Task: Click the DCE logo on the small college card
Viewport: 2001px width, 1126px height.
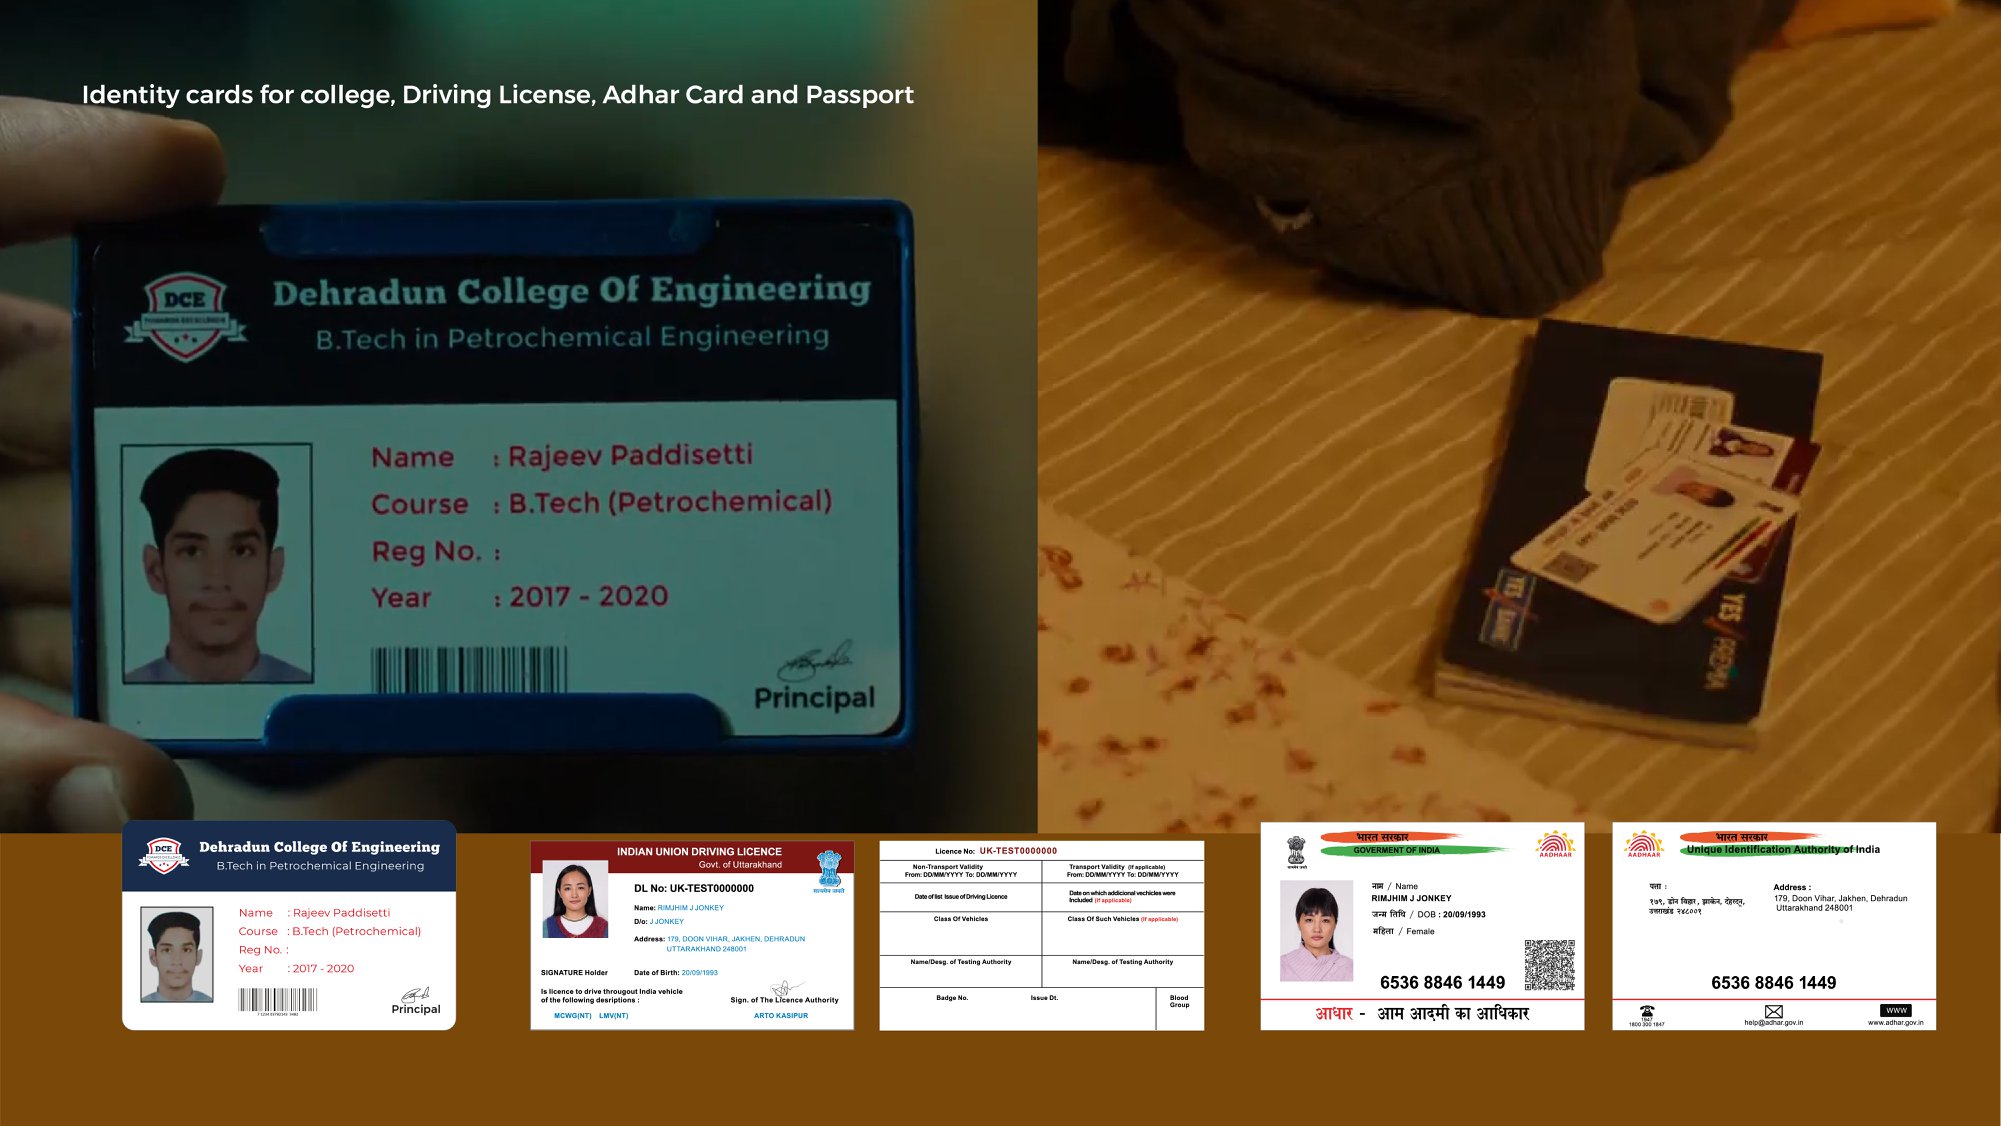Action: (x=163, y=855)
